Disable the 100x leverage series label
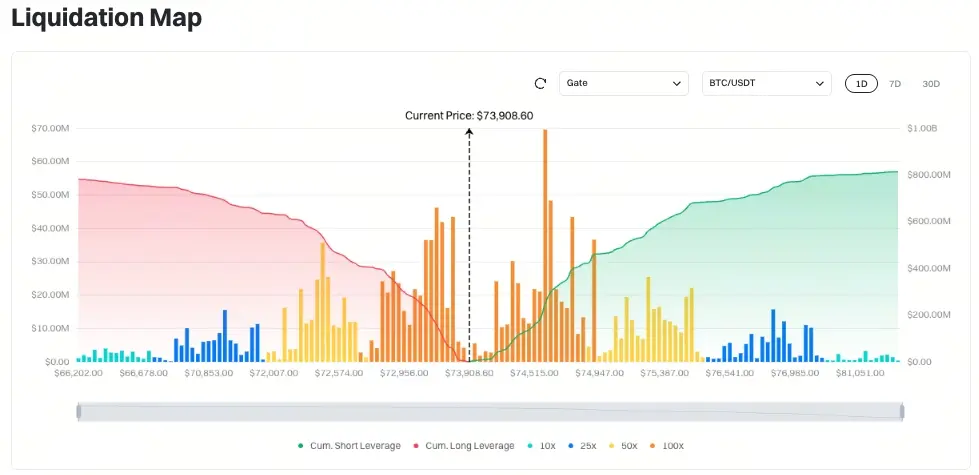 (x=673, y=446)
